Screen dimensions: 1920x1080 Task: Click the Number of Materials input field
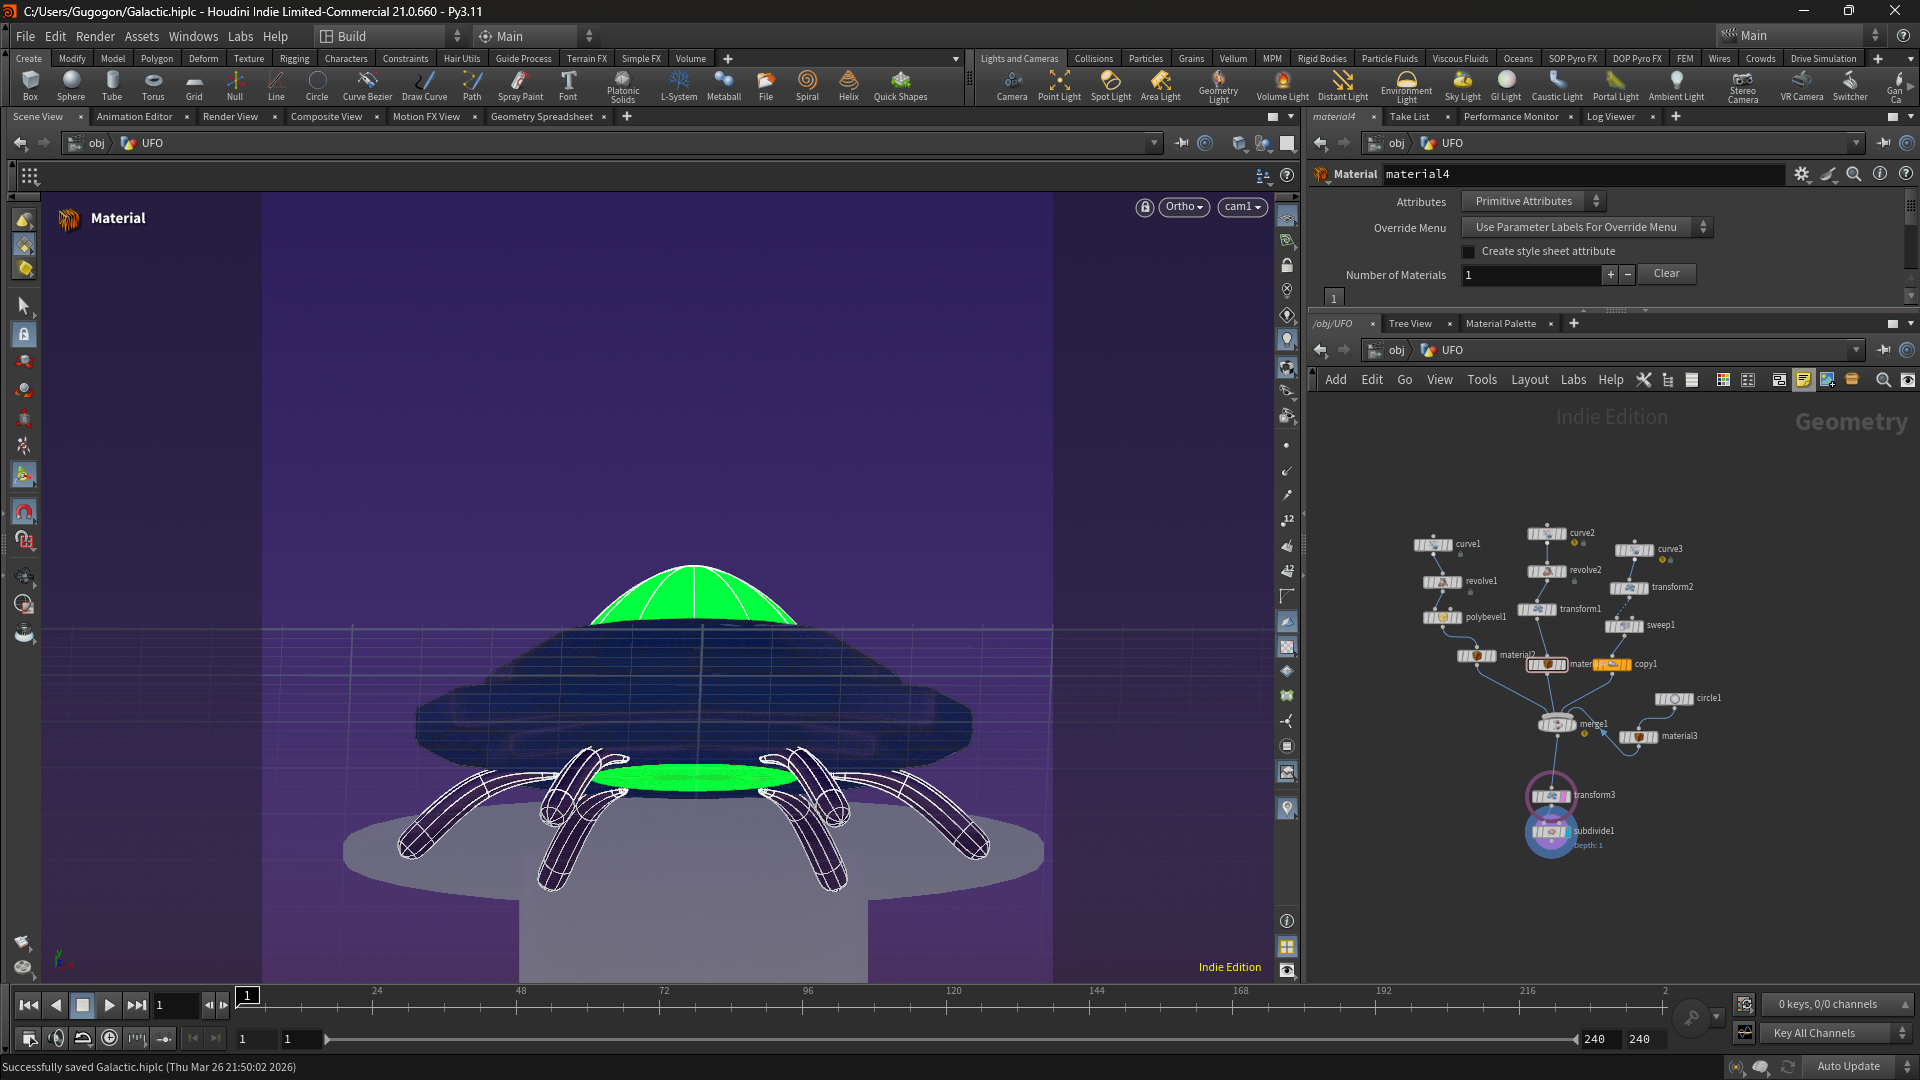pyautogui.click(x=1530, y=275)
